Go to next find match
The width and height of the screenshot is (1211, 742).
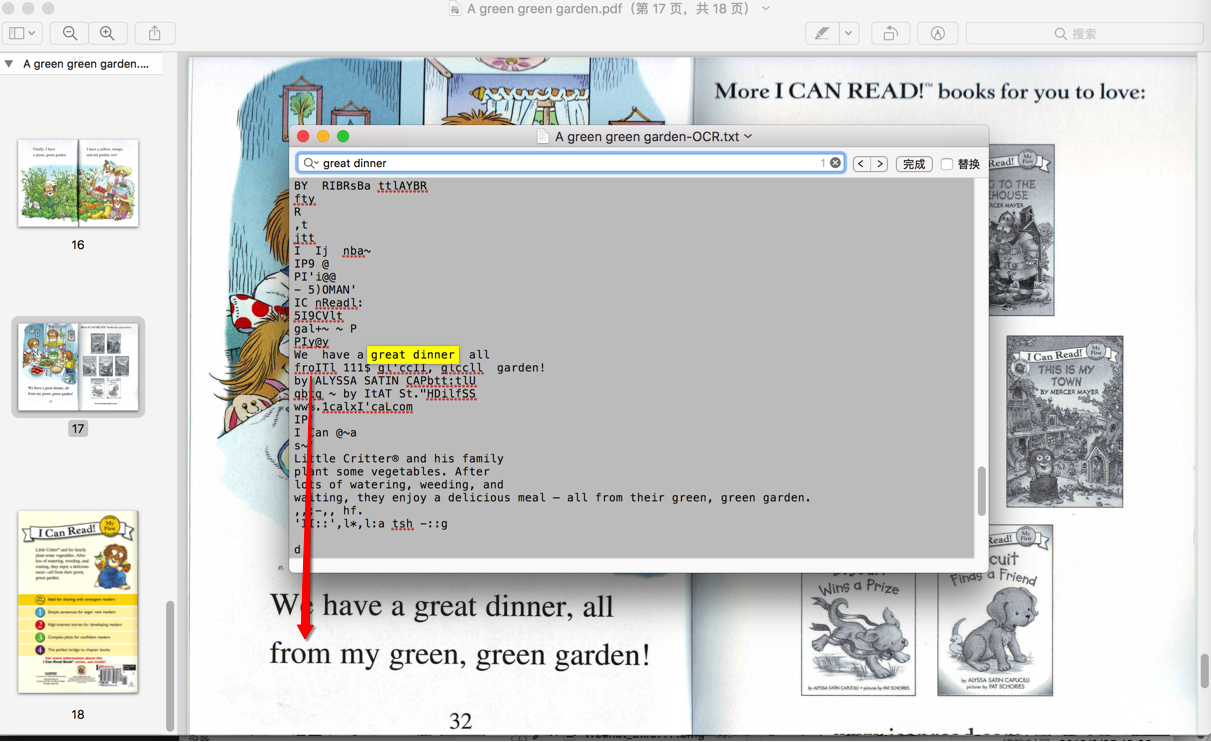(879, 164)
